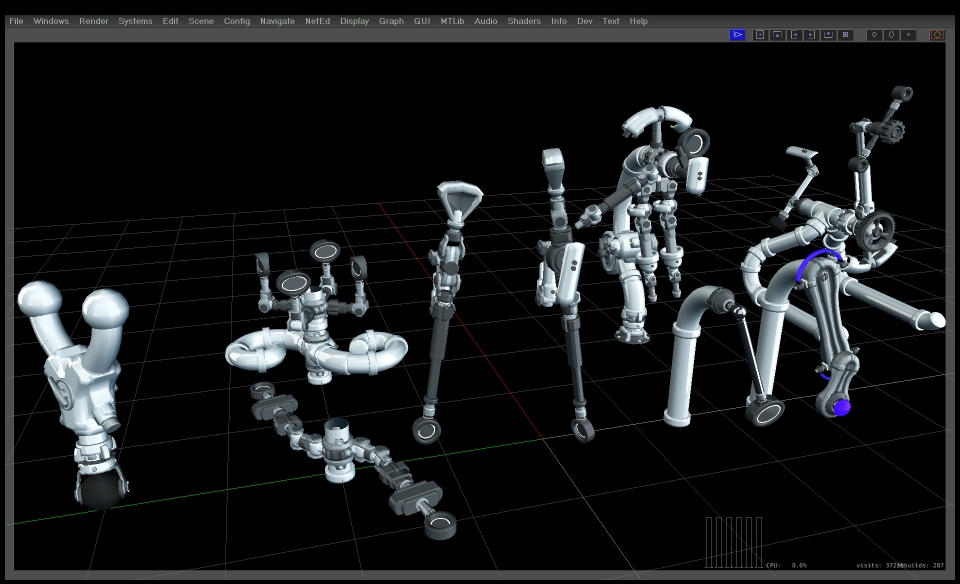Select the top-bracket view preset icon

coord(777,35)
